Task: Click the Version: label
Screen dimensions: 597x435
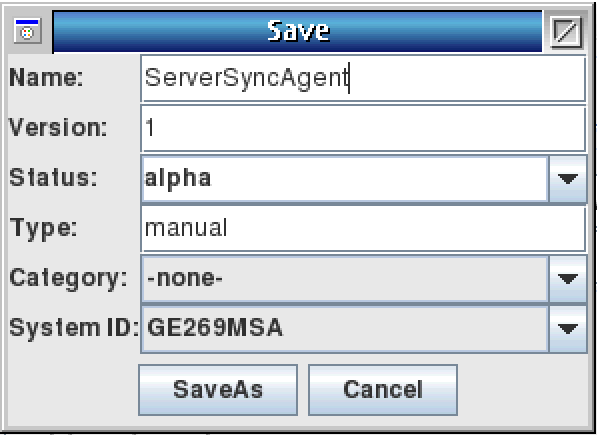Action: 58,127
